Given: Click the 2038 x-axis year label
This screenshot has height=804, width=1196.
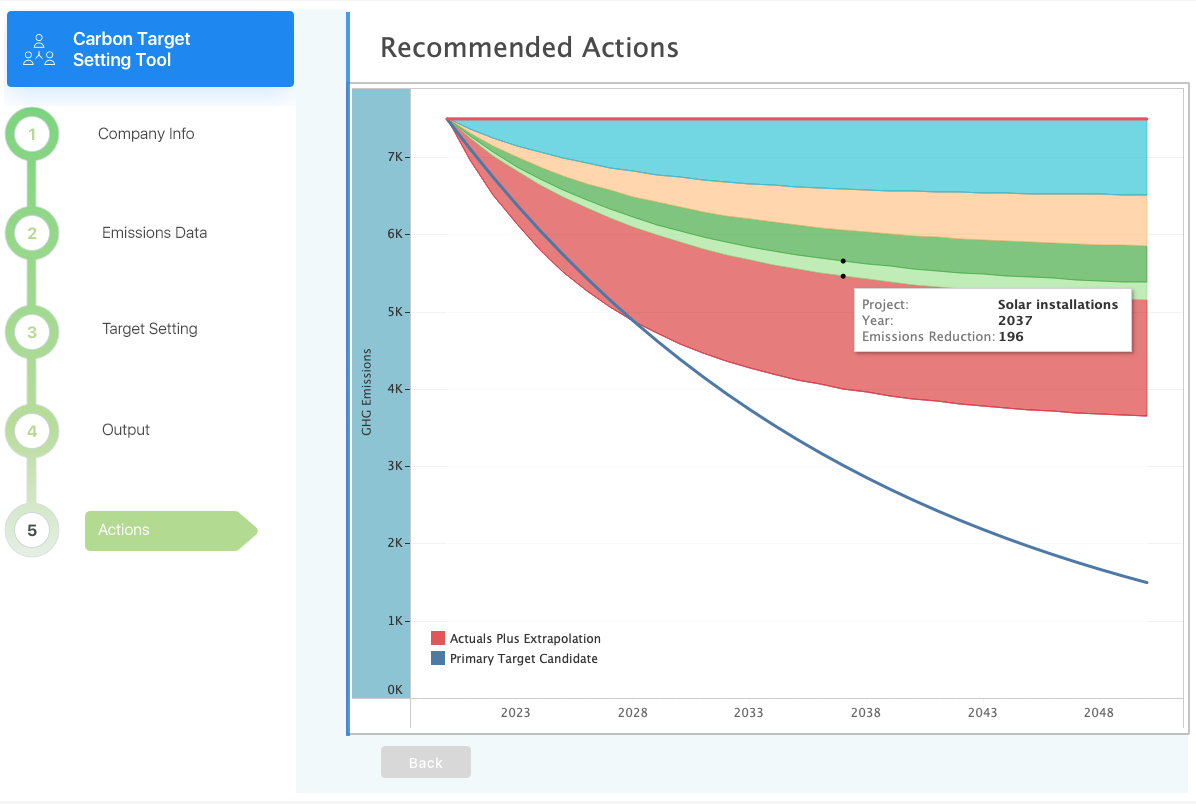Looking at the screenshot, I should click(x=866, y=712).
